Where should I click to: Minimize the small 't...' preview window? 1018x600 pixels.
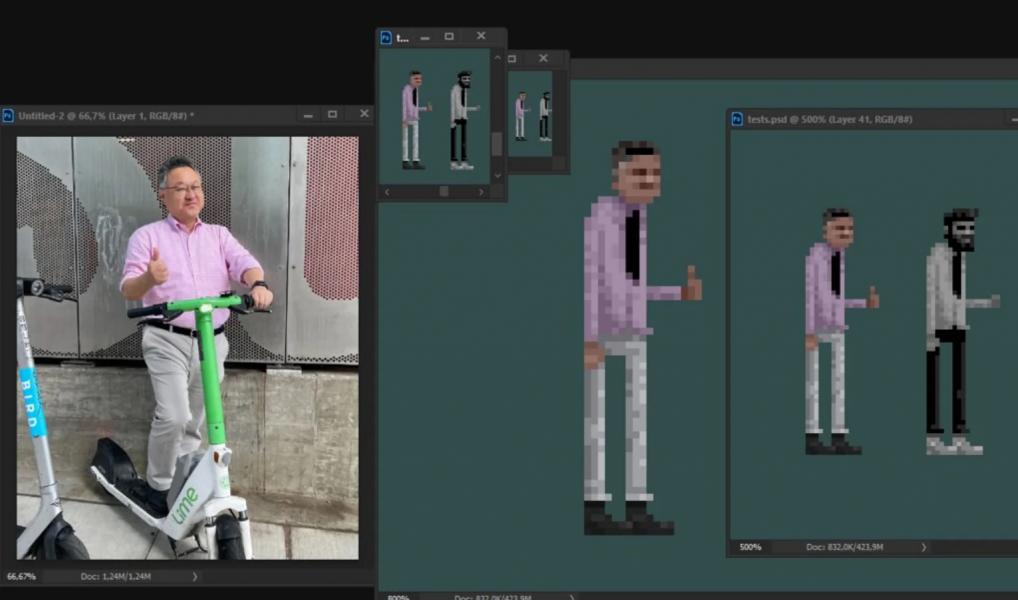[425, 38]
